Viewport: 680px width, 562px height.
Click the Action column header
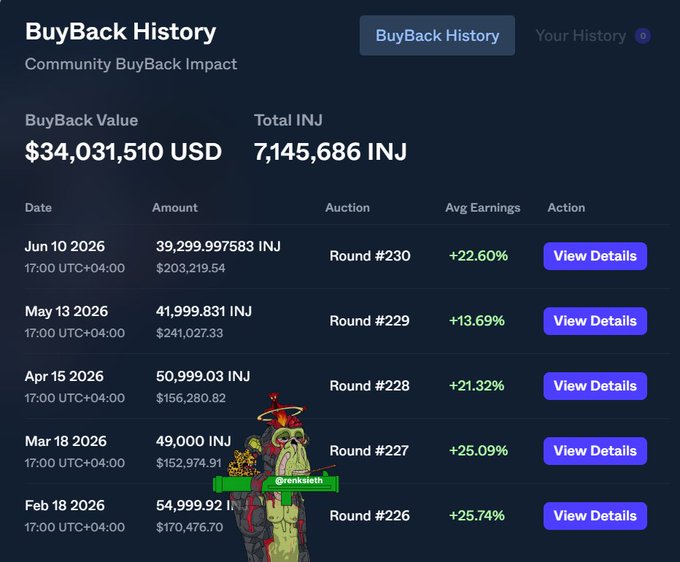(x=566, y=208)
